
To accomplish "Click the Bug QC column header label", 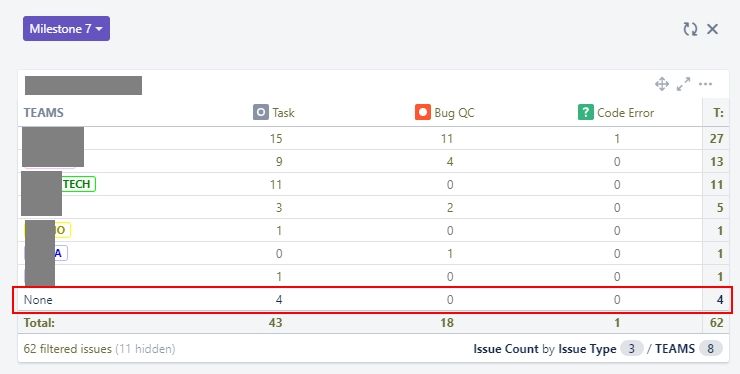I will [x=454, y=113].
